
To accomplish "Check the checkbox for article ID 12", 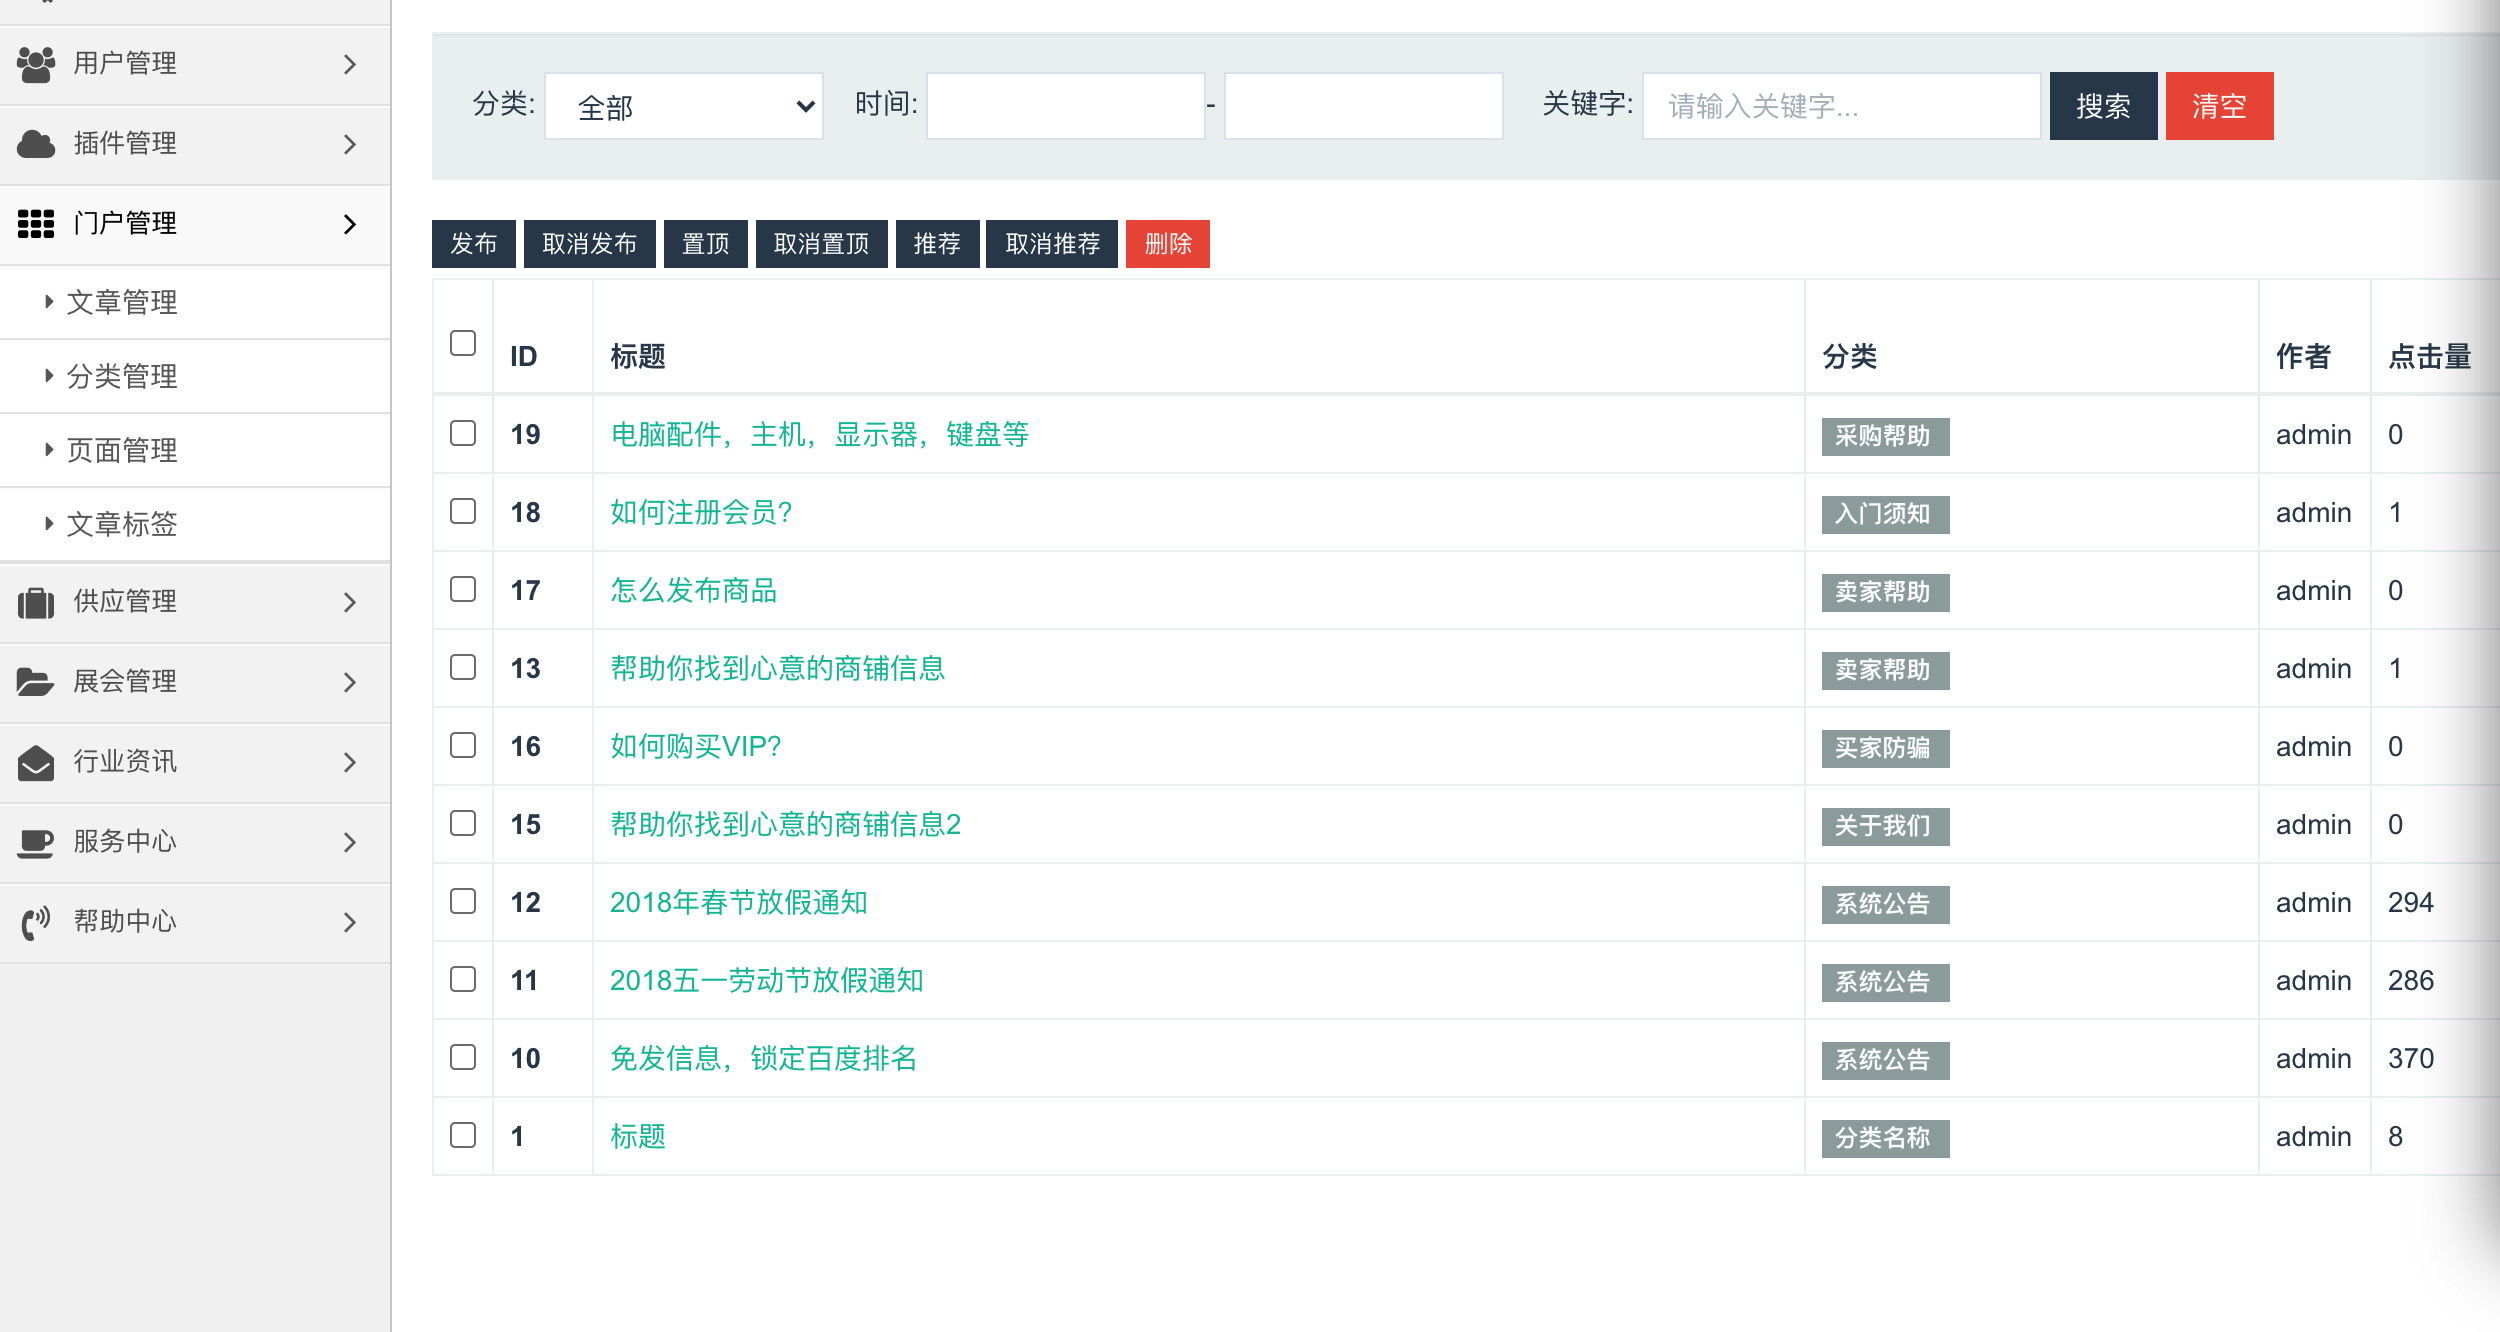I will [462, 901].
